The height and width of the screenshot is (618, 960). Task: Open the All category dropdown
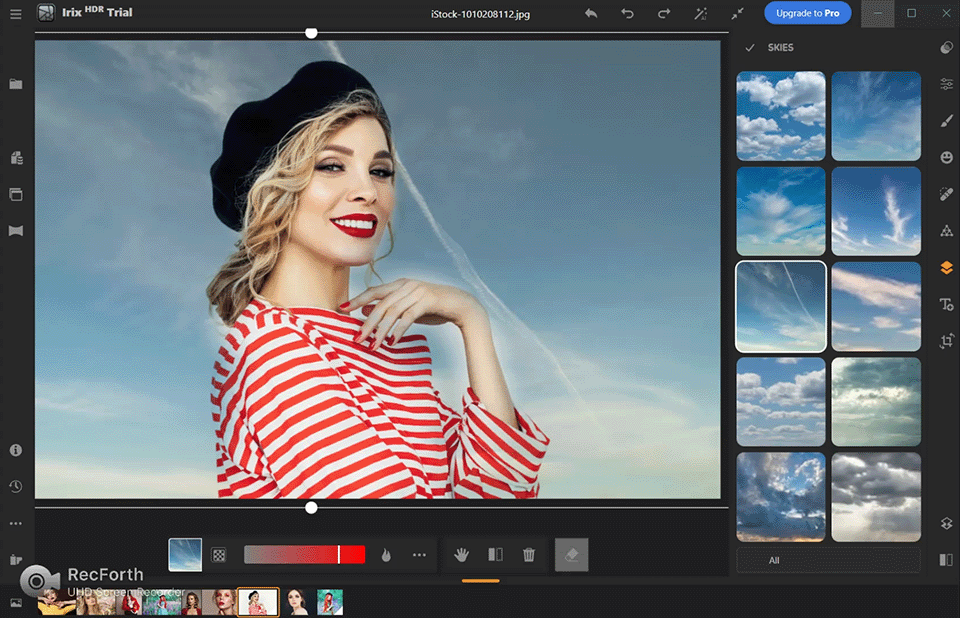tap(828, 560)
